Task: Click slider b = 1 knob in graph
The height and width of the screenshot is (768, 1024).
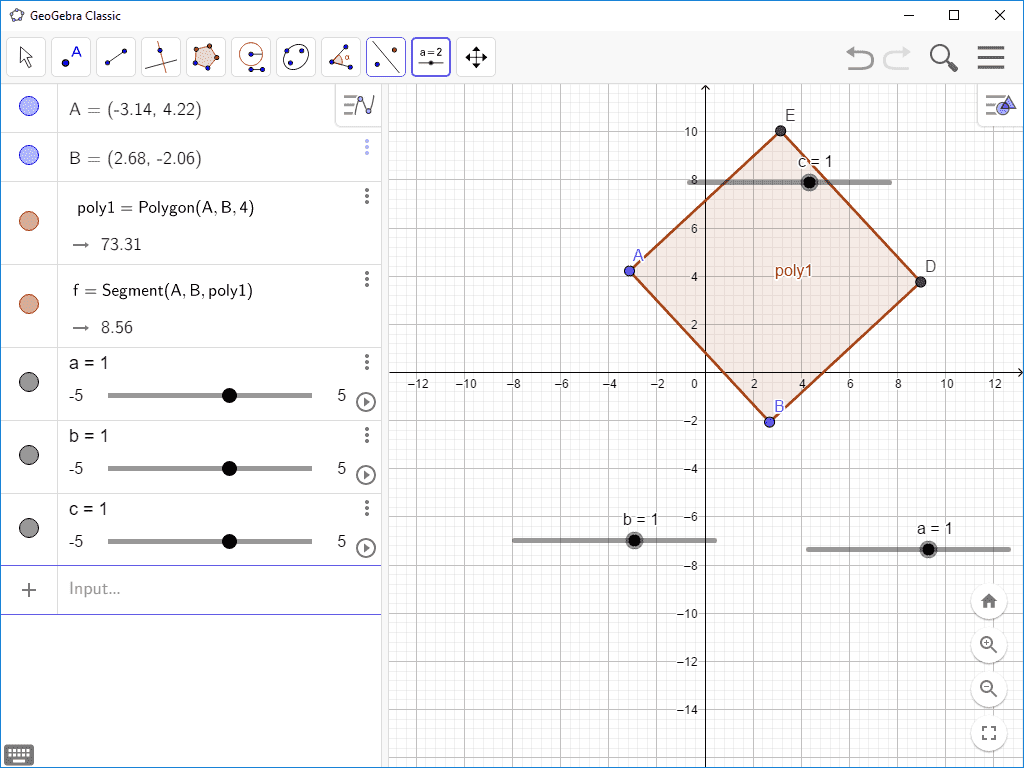Action: 634,540
